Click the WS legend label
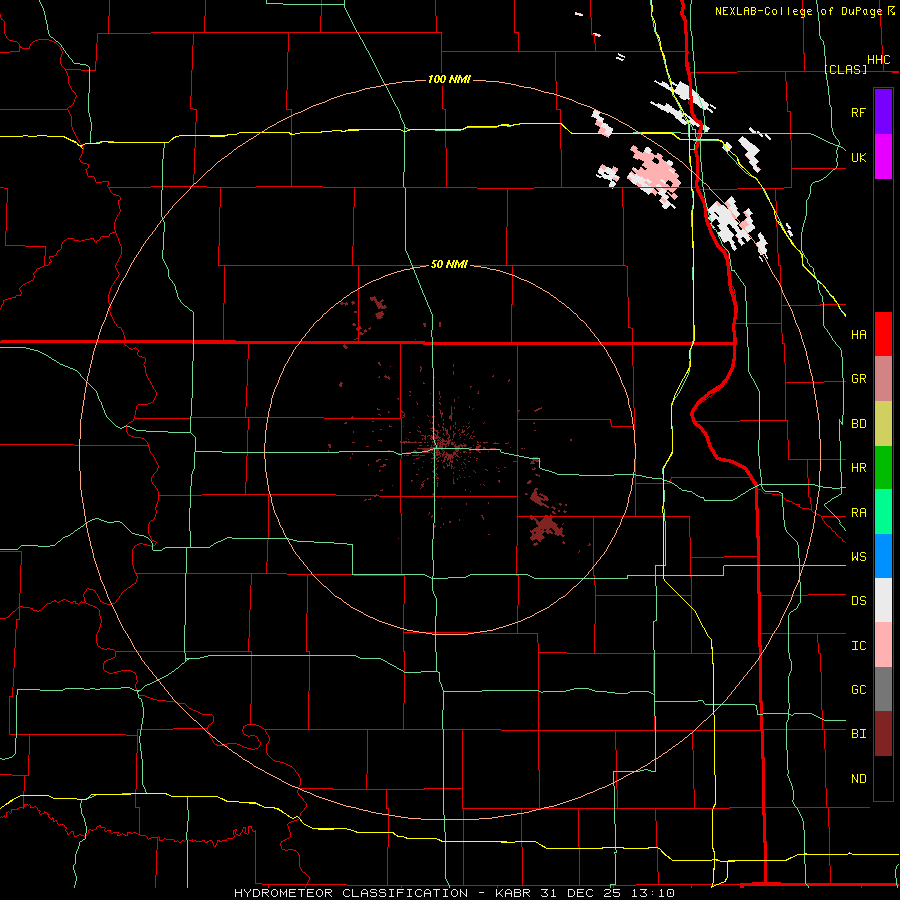The width and height of the screenshot is (900, 900). tap(858, 556)
